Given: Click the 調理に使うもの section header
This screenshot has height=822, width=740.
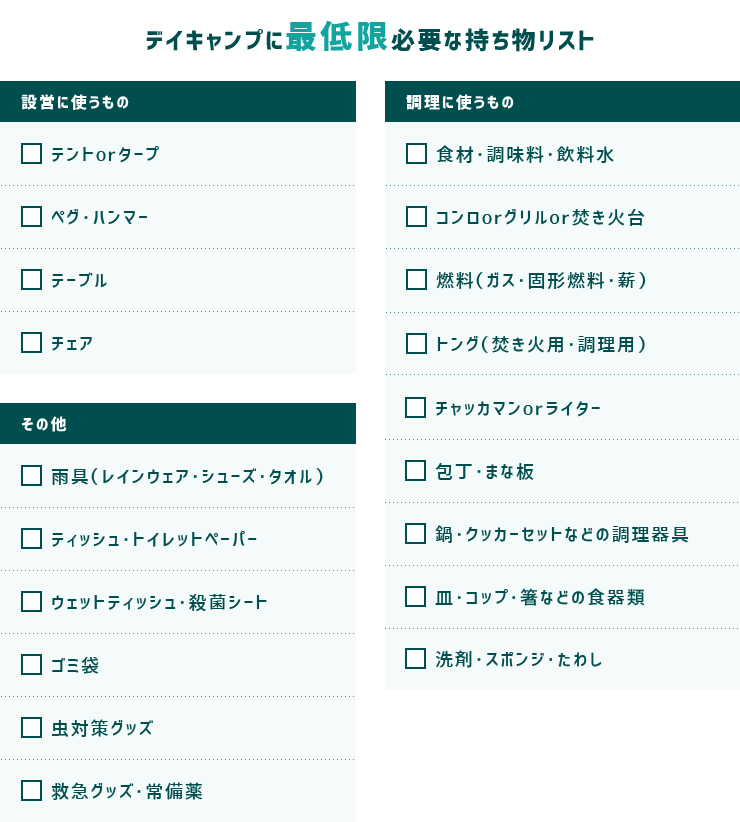Looking at the screenshot, I should 562,102.
